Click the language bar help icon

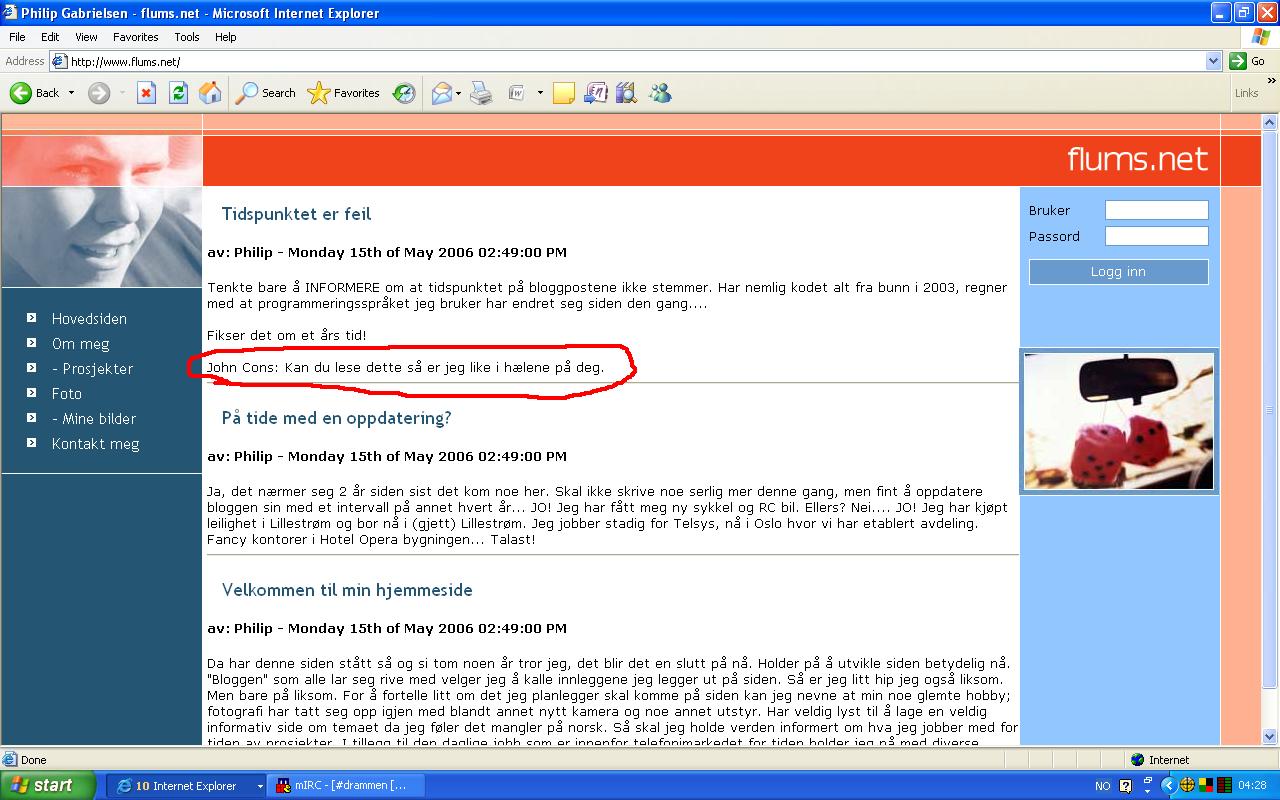tap(1125, 786)
